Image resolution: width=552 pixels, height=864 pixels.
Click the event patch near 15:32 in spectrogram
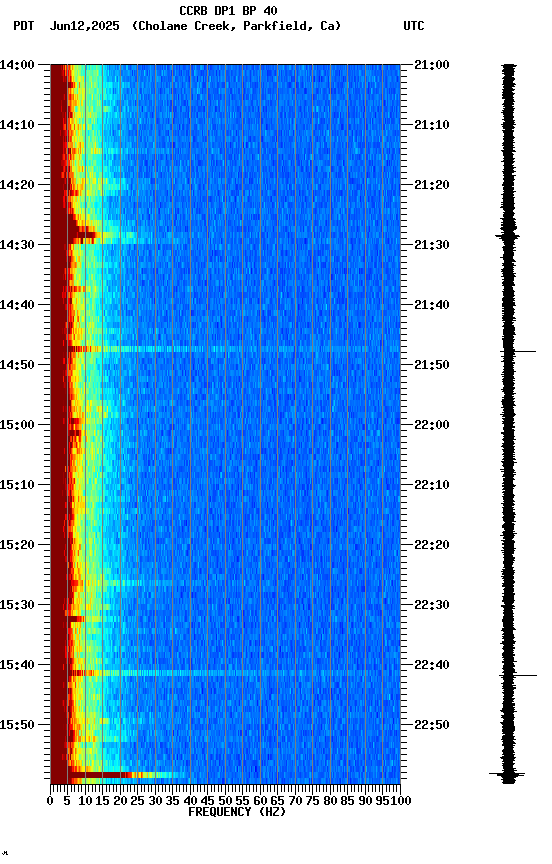[76, 619]
